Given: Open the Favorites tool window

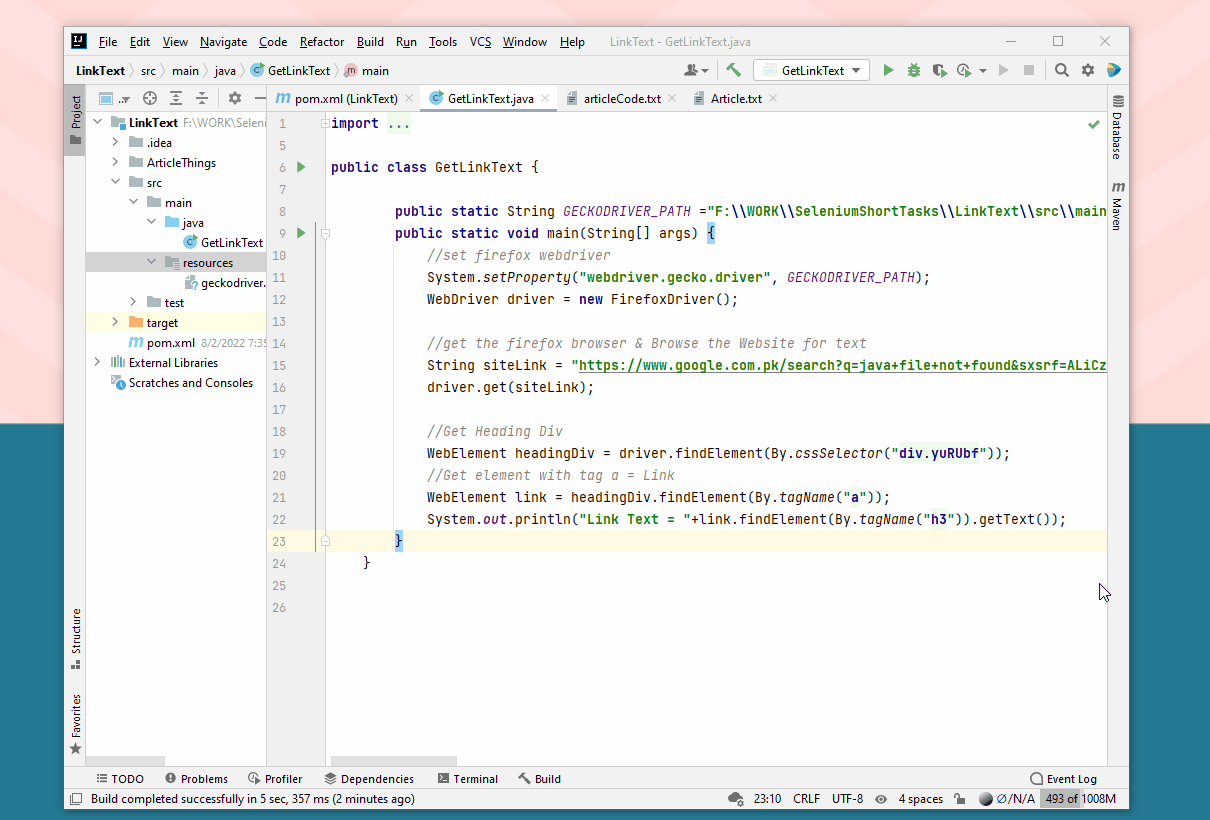Looking at the screenshot, I should (75, 724).
